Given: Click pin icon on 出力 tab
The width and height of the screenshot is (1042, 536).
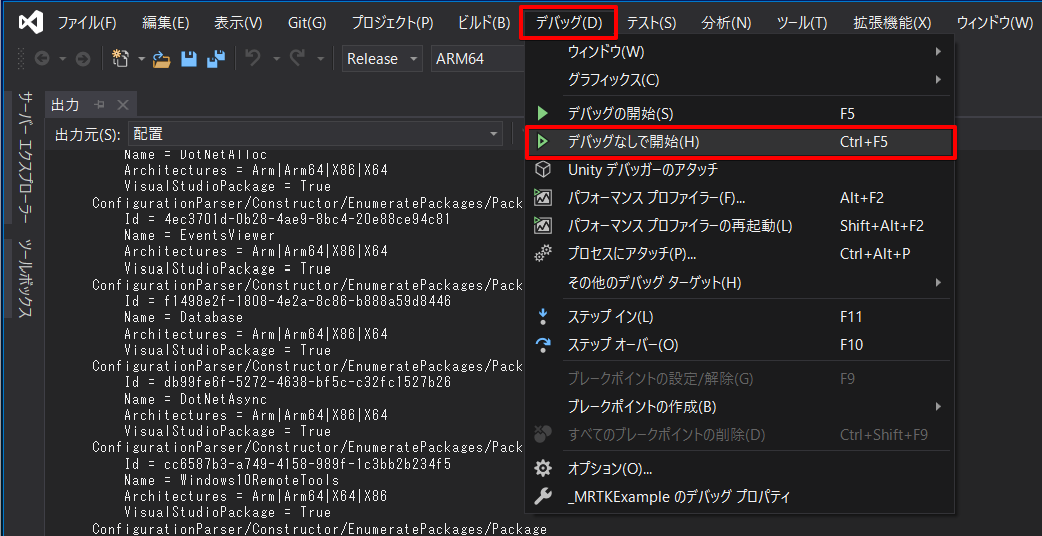Looking at the screenshot, I should coord(100,105).
